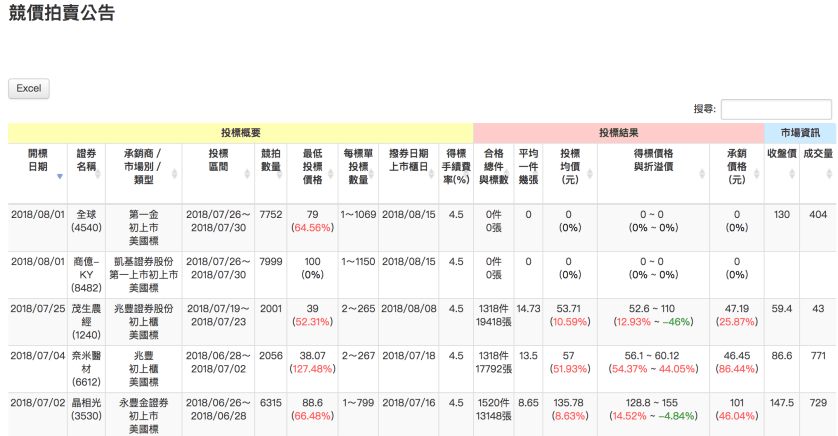838x436 pixels.
Task: Sort by 得標手續費率(%) column header
Action: pyautogui.click(x=456, y=166)
